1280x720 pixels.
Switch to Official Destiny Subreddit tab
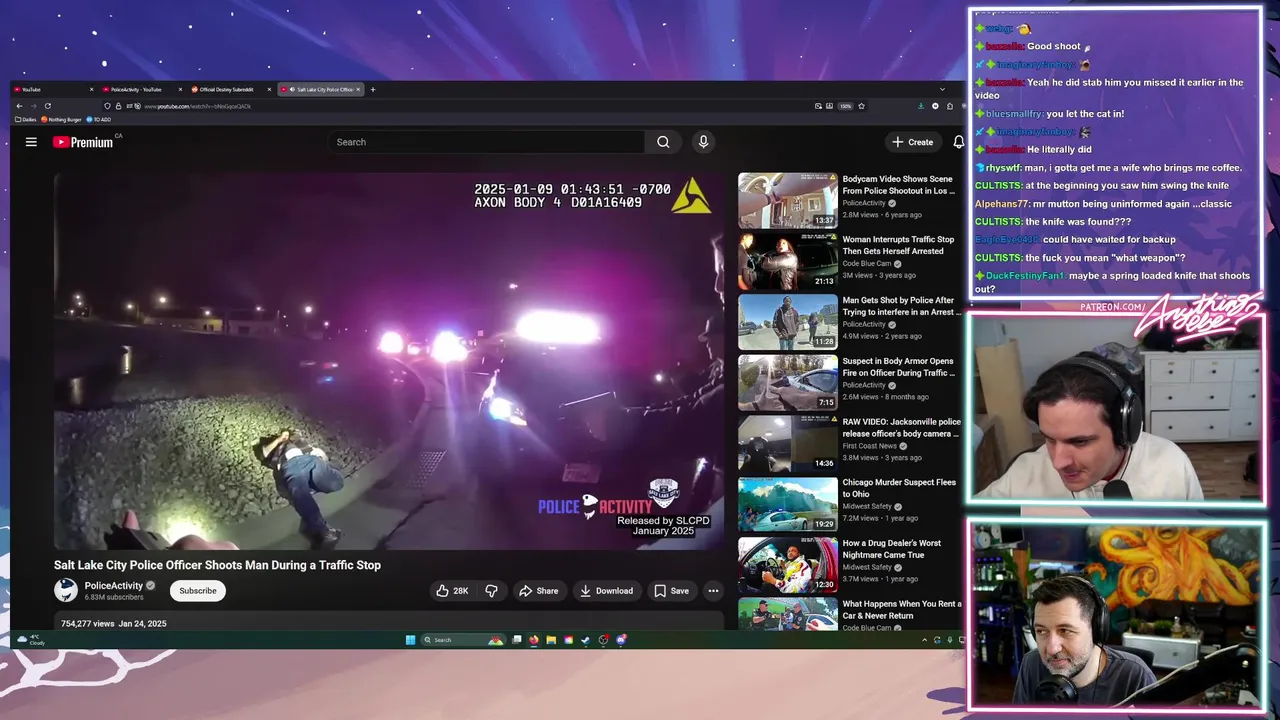tap(232, 89)
